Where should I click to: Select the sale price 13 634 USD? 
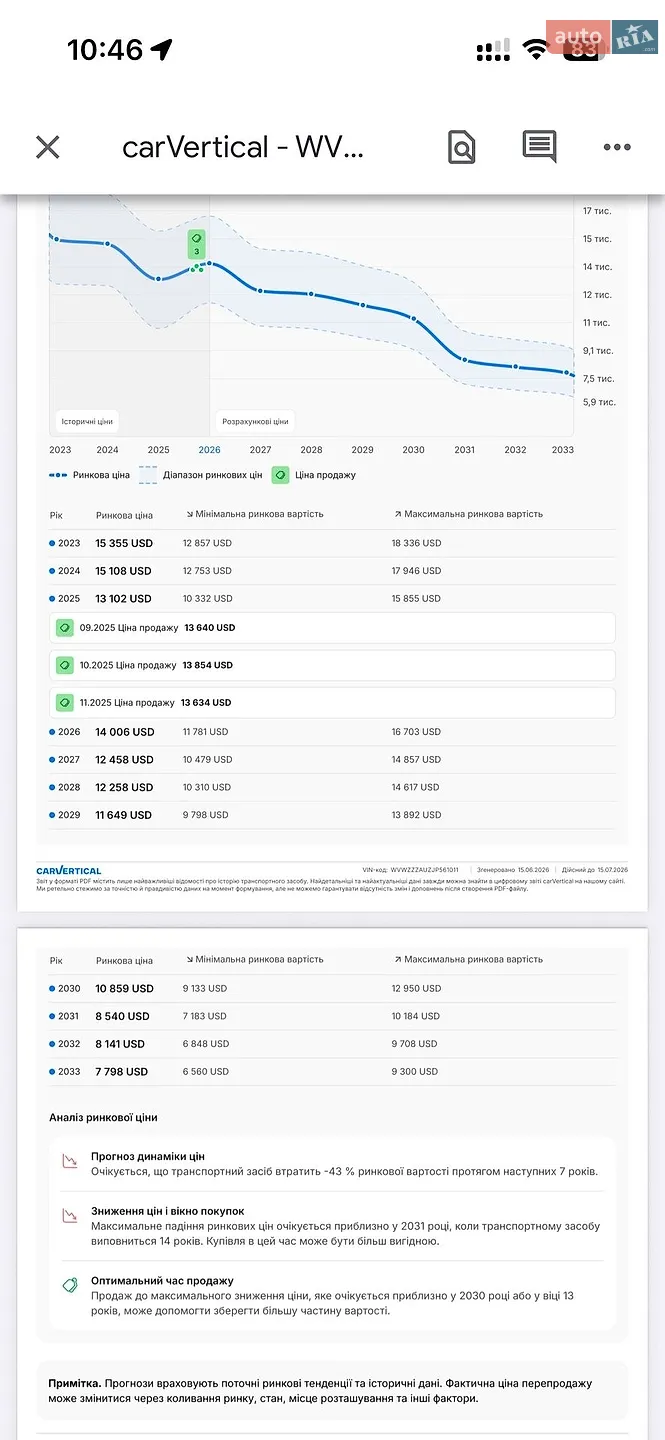(206, 702)
